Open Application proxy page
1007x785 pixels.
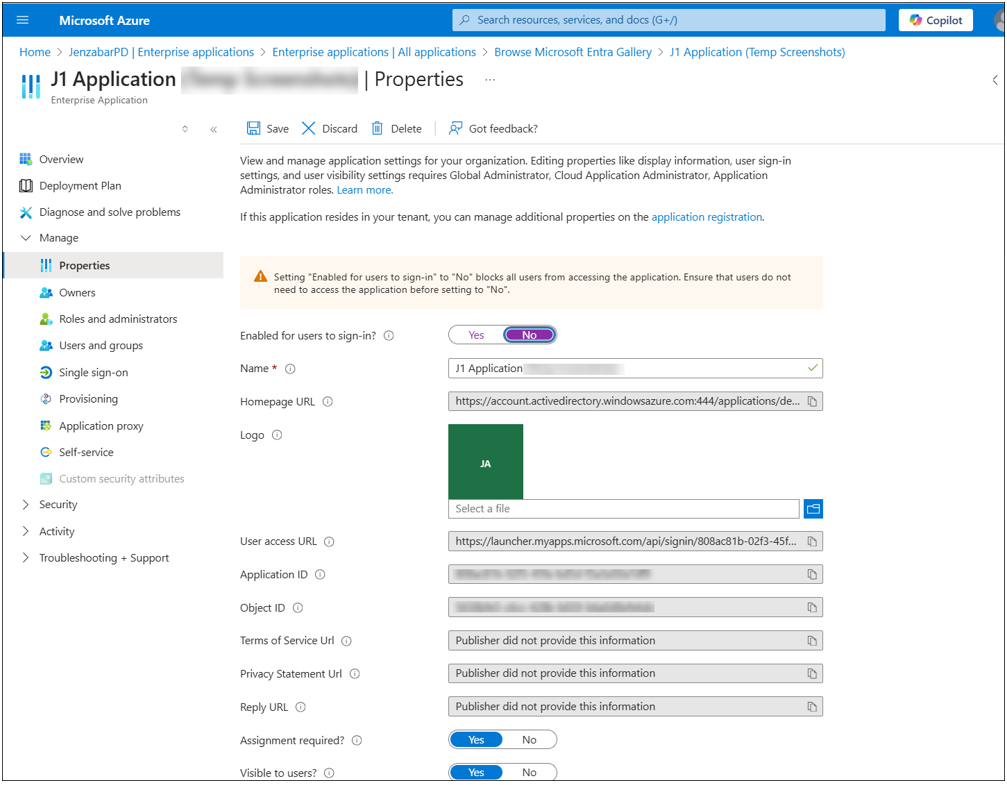101,426
